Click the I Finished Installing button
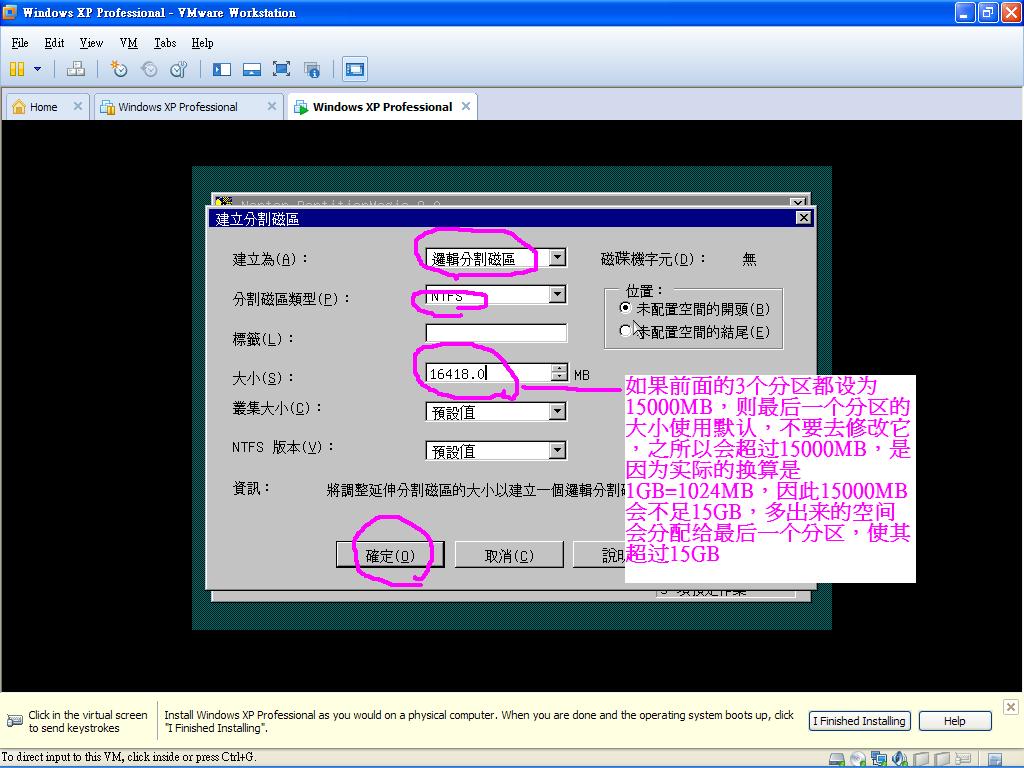1024x768 pixels. pyautogui.click(x=859, y=721)
